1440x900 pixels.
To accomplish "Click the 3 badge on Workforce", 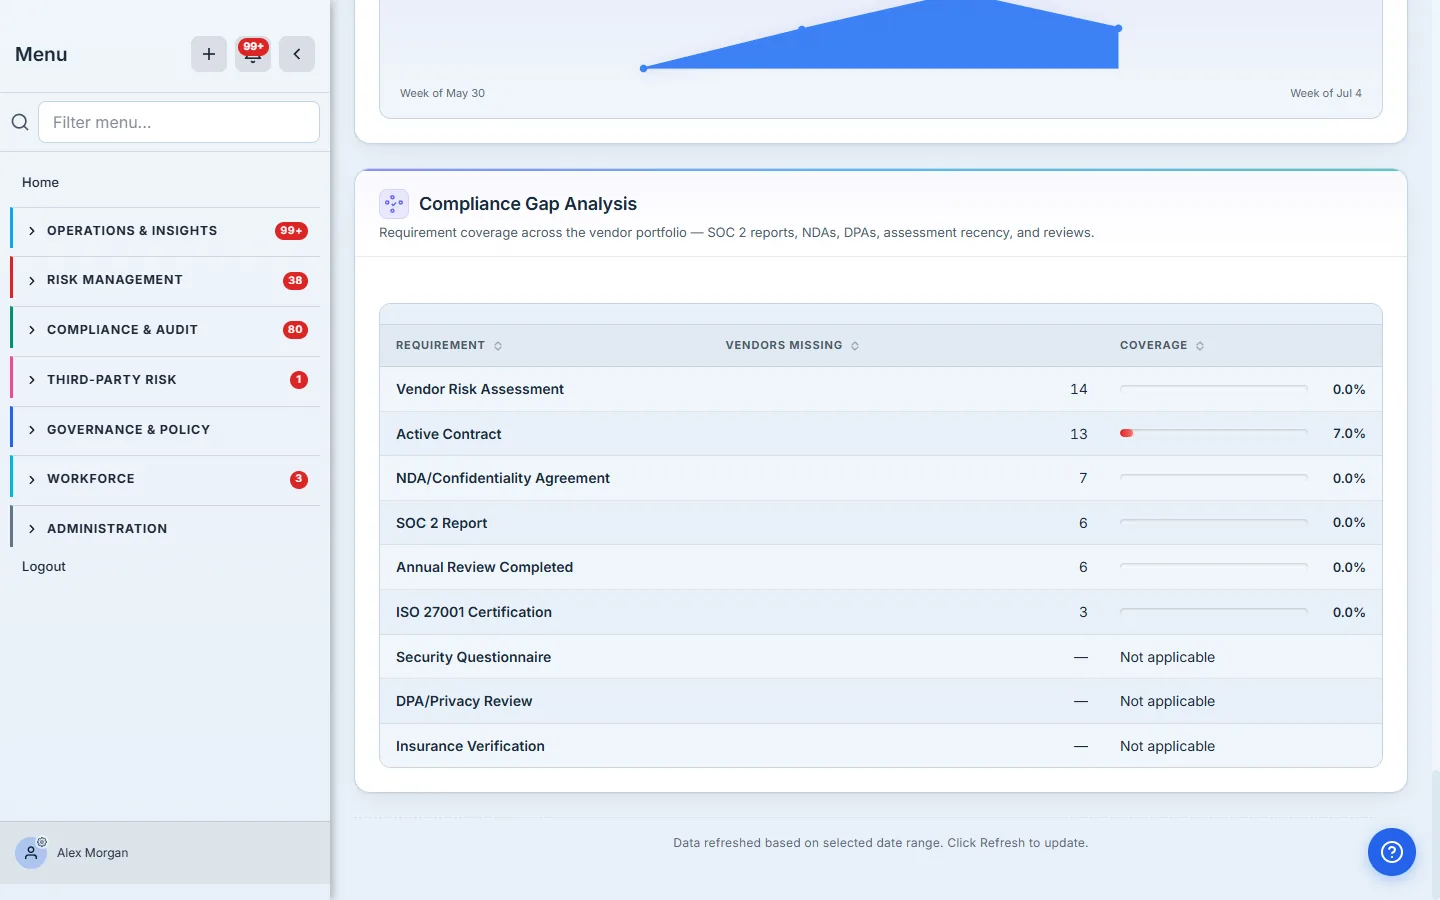I will tap(299, 479).
